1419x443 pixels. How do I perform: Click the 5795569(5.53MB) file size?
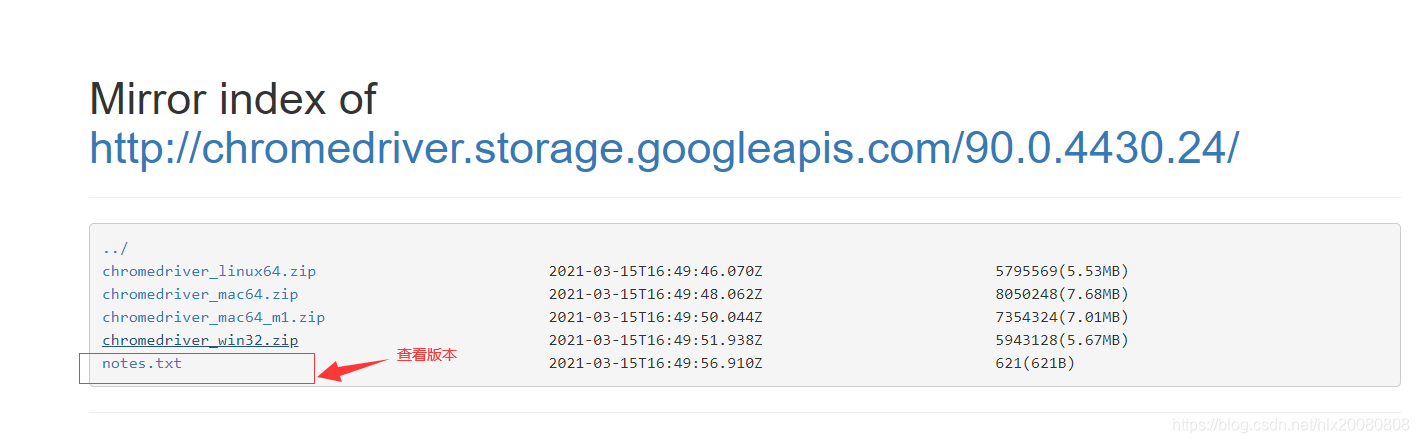point(1061,271)
